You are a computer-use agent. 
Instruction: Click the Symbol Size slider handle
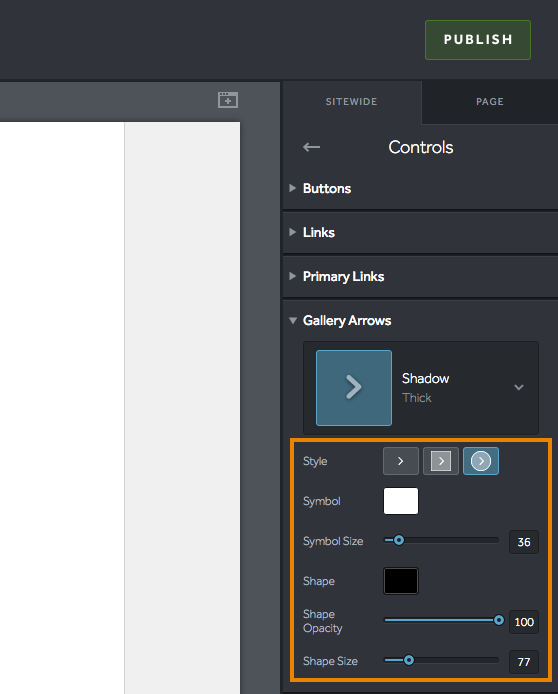pos(399,540)
